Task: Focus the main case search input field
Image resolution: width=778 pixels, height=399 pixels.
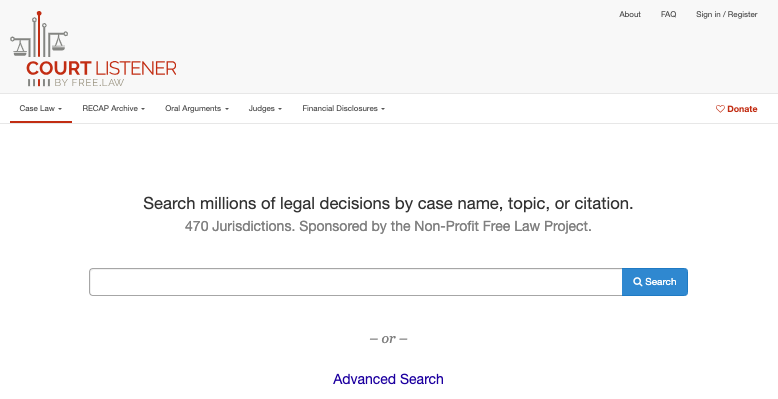Action: tap(356, 282)
